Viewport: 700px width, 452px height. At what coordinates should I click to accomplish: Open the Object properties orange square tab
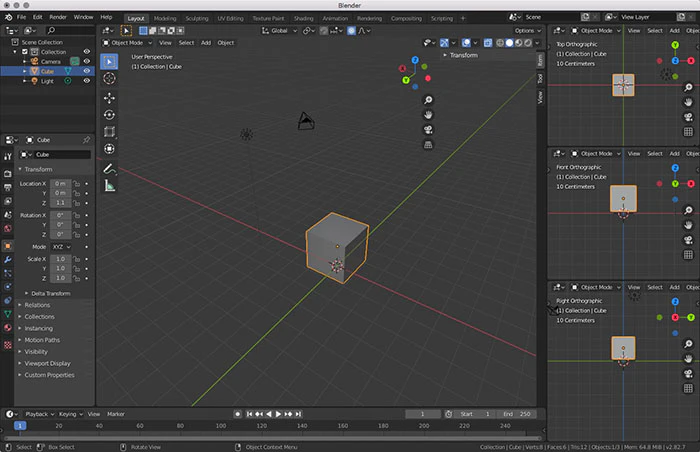pyautogui.click(x=8, y=246)
